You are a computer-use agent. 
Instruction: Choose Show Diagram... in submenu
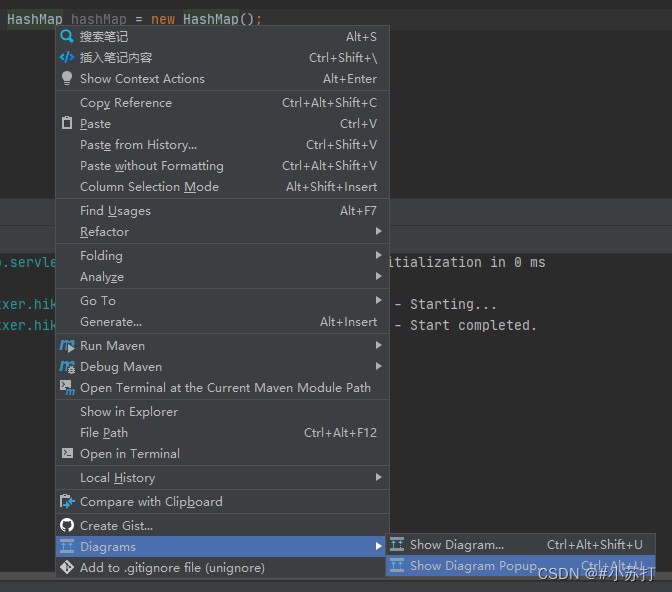[x=521, y=544]
